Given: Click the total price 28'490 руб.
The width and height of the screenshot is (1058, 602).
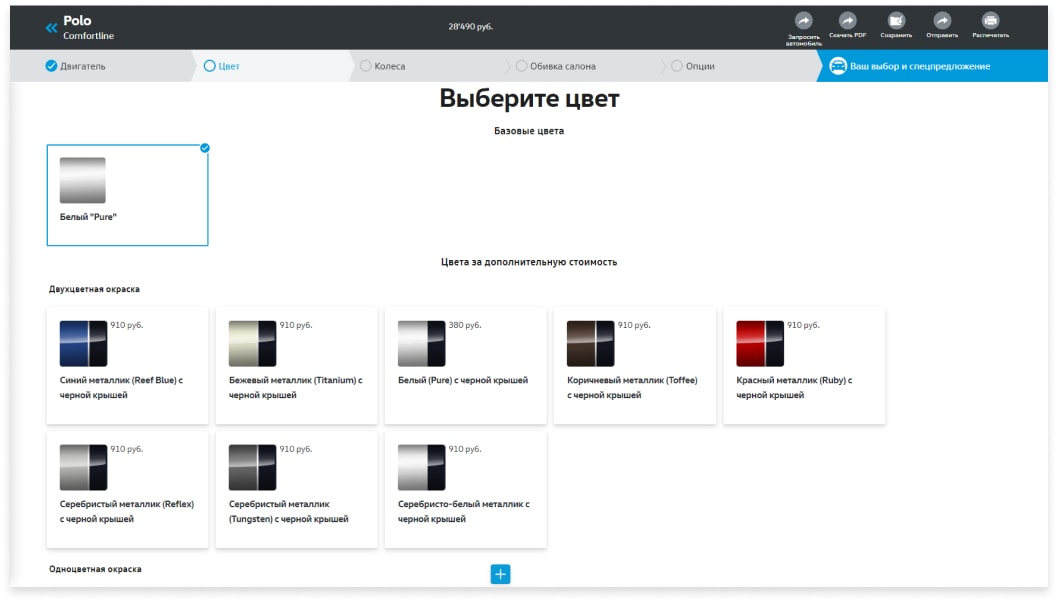Looking at the screenshot, I should (471, 27).
